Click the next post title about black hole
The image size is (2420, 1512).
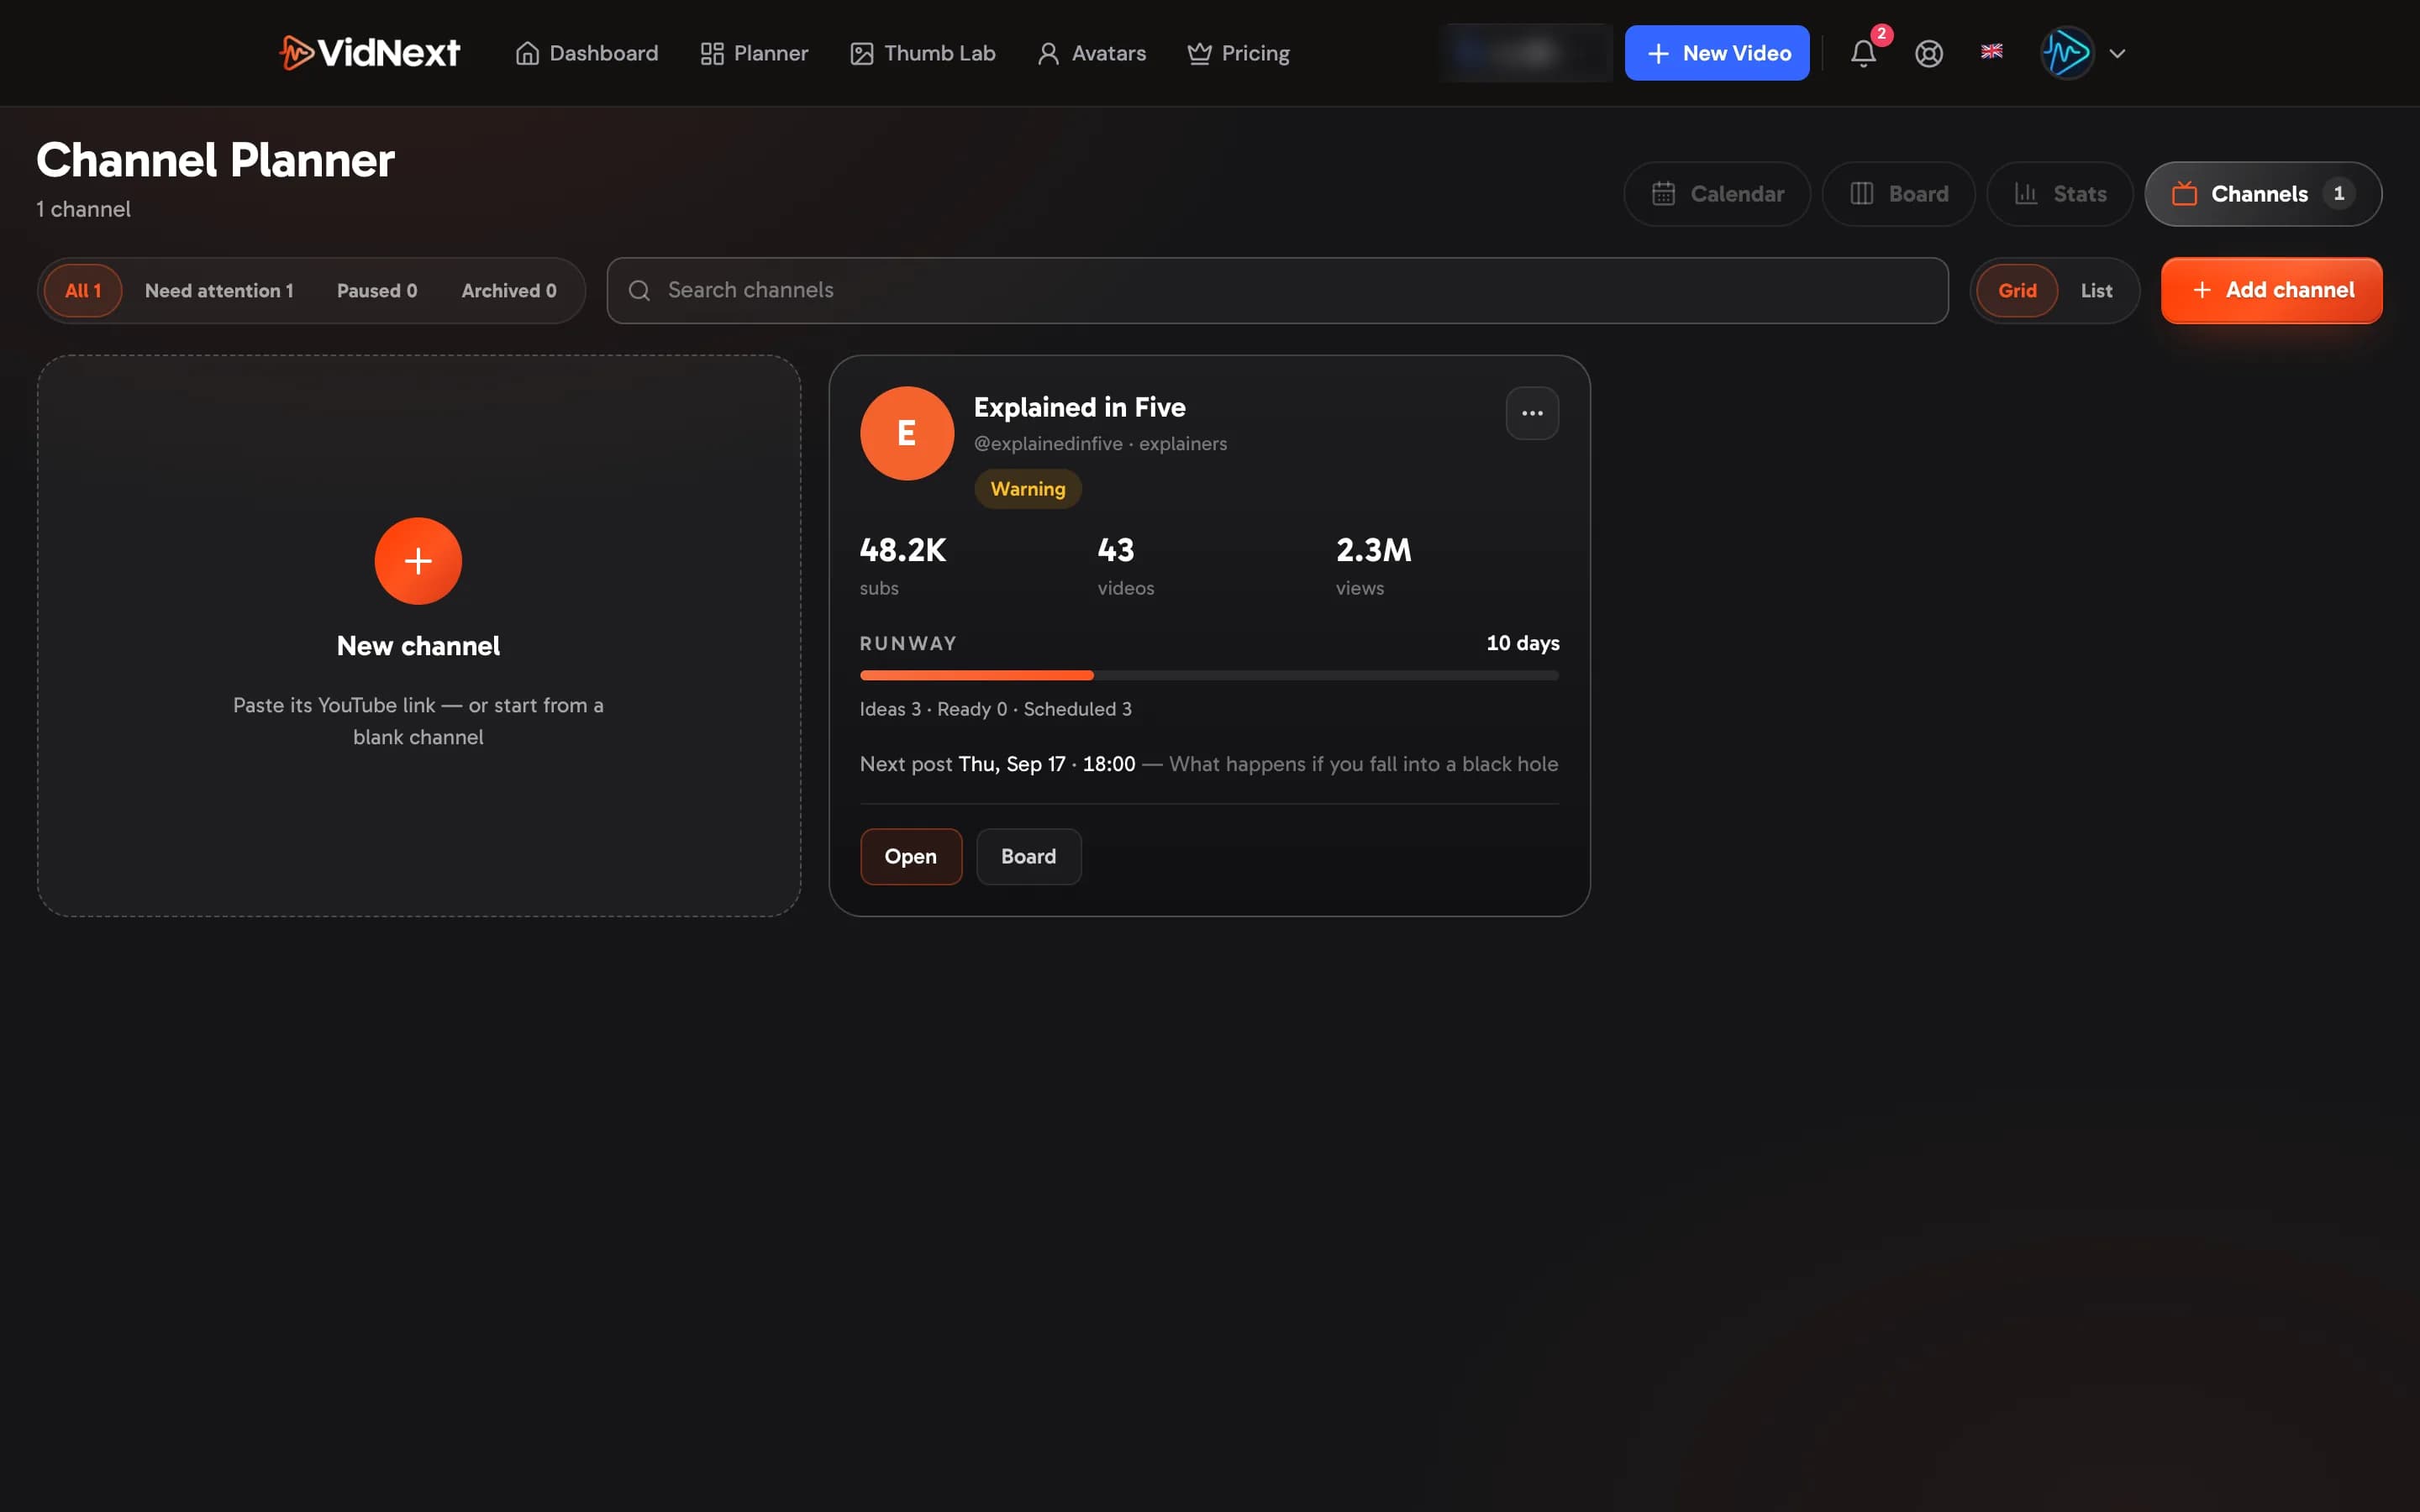click(x=1363, y=764)
